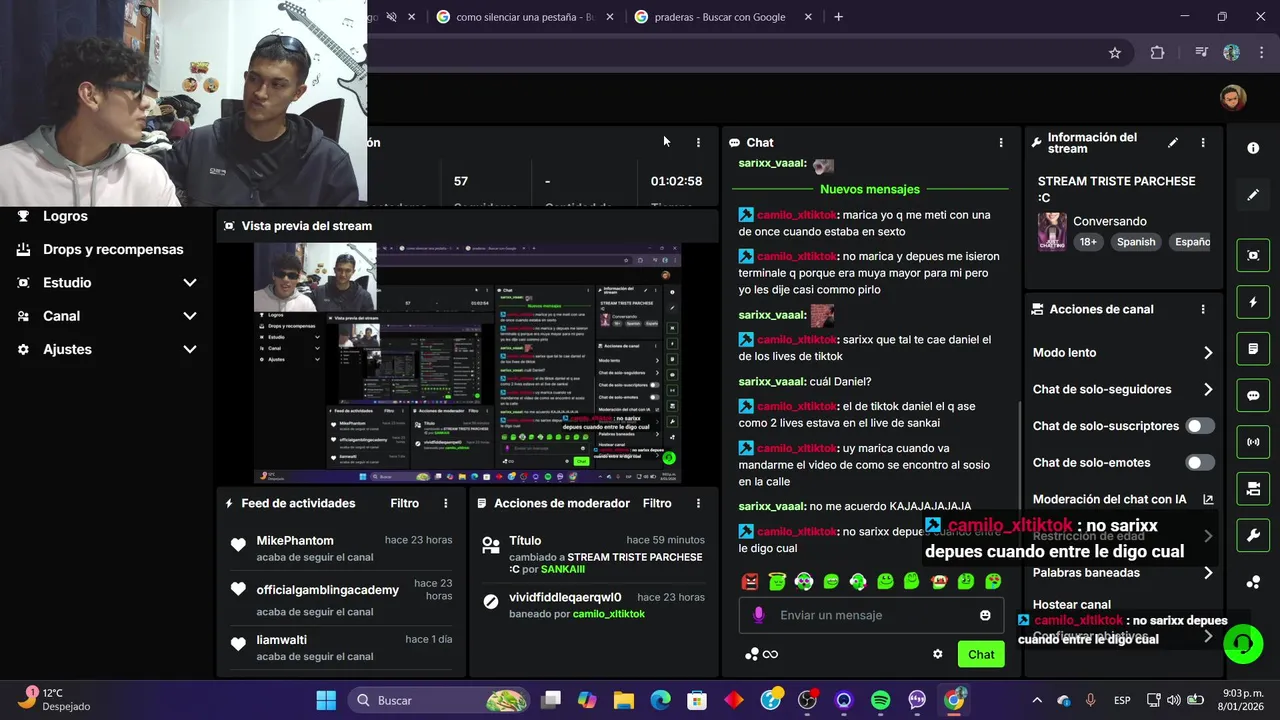The height and width of the screenshot is (720, 1280).
Task: Click the red angry emote
Action: click(x=750, y=581)
